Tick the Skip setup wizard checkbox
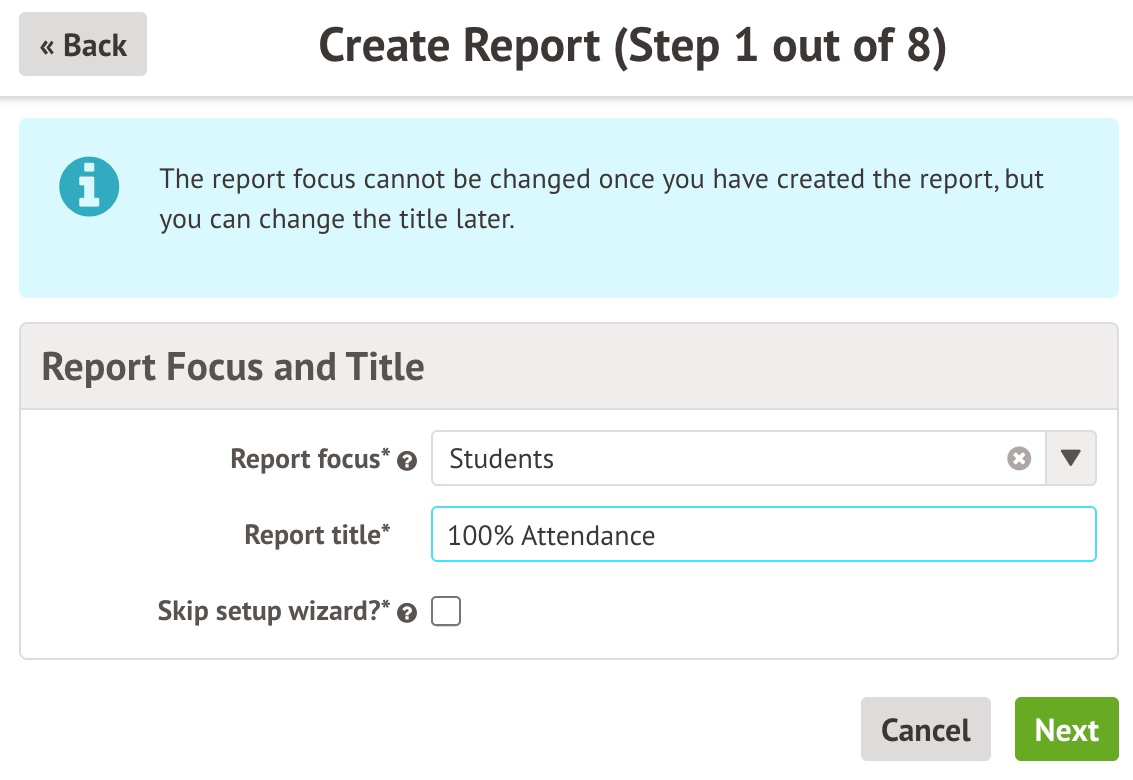The image size is (1133, 780). (446, 611)
